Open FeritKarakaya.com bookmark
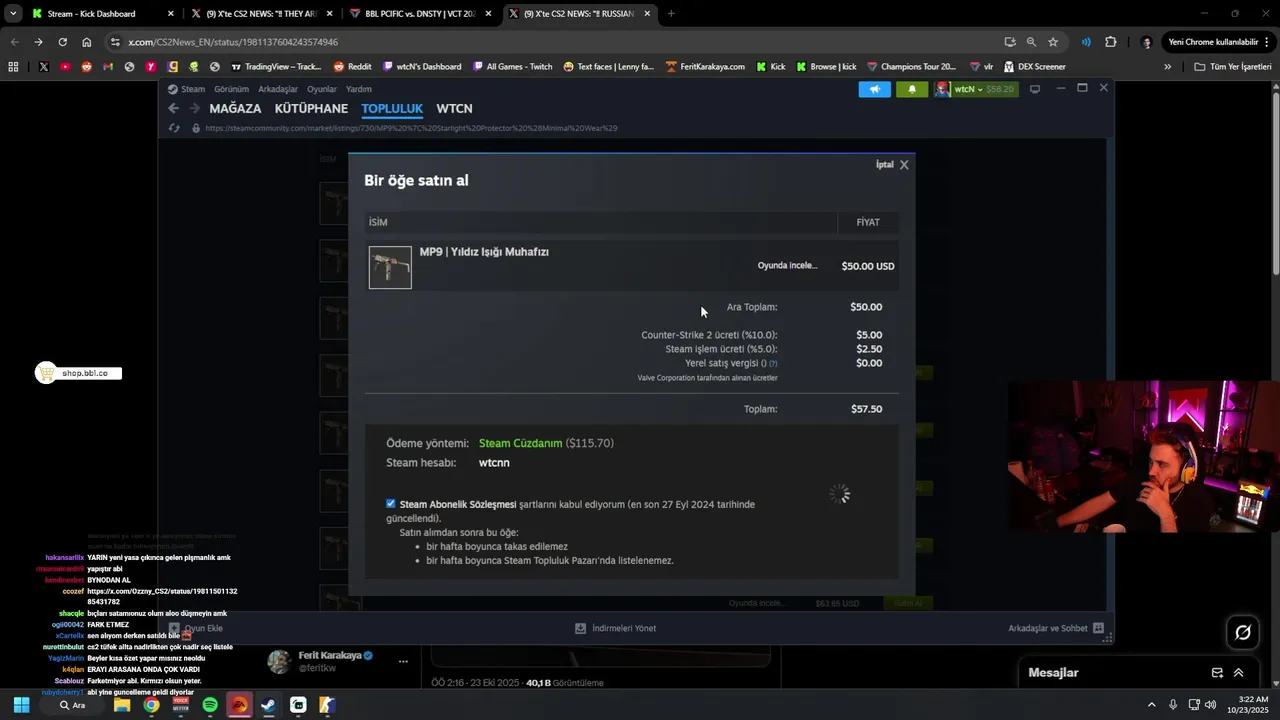Screen dimensions: 1280x720 coord(704,67)
